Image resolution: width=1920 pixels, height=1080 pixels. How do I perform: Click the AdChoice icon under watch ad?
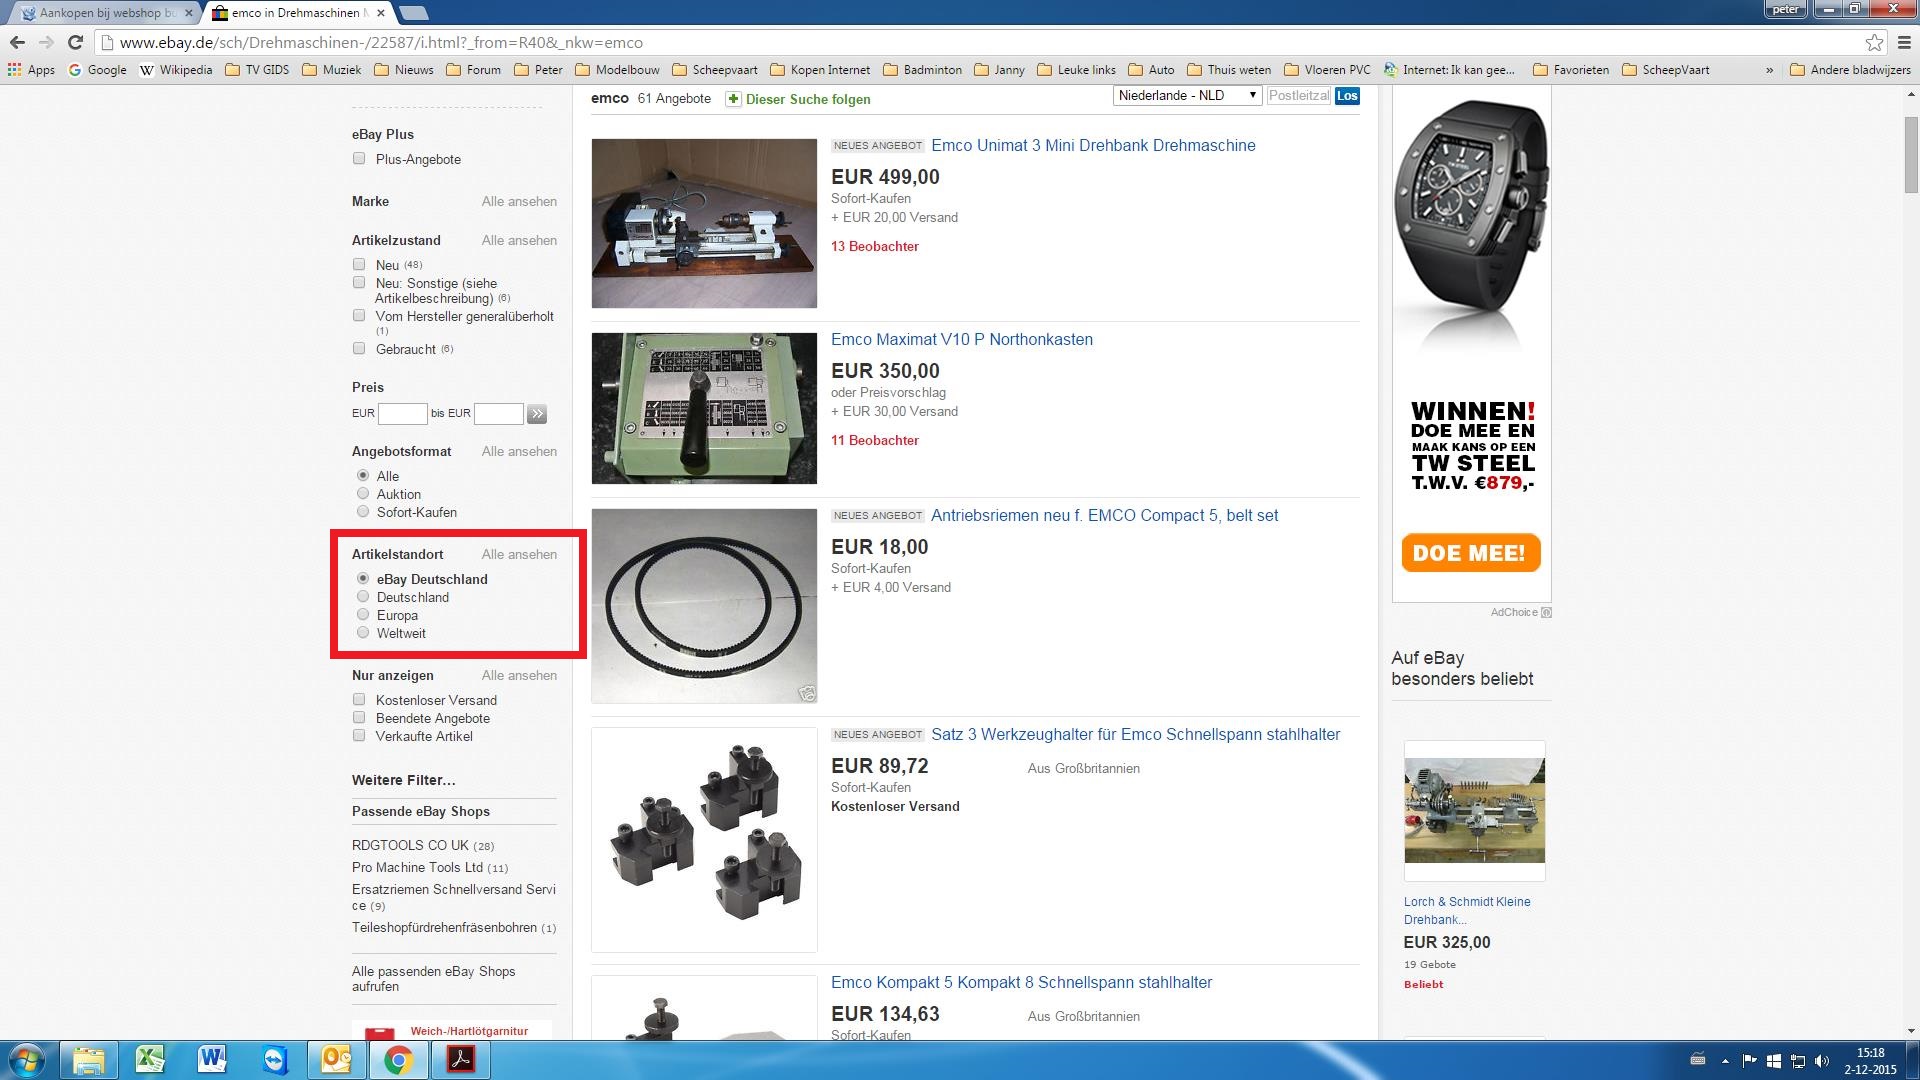pos(1546,612)
